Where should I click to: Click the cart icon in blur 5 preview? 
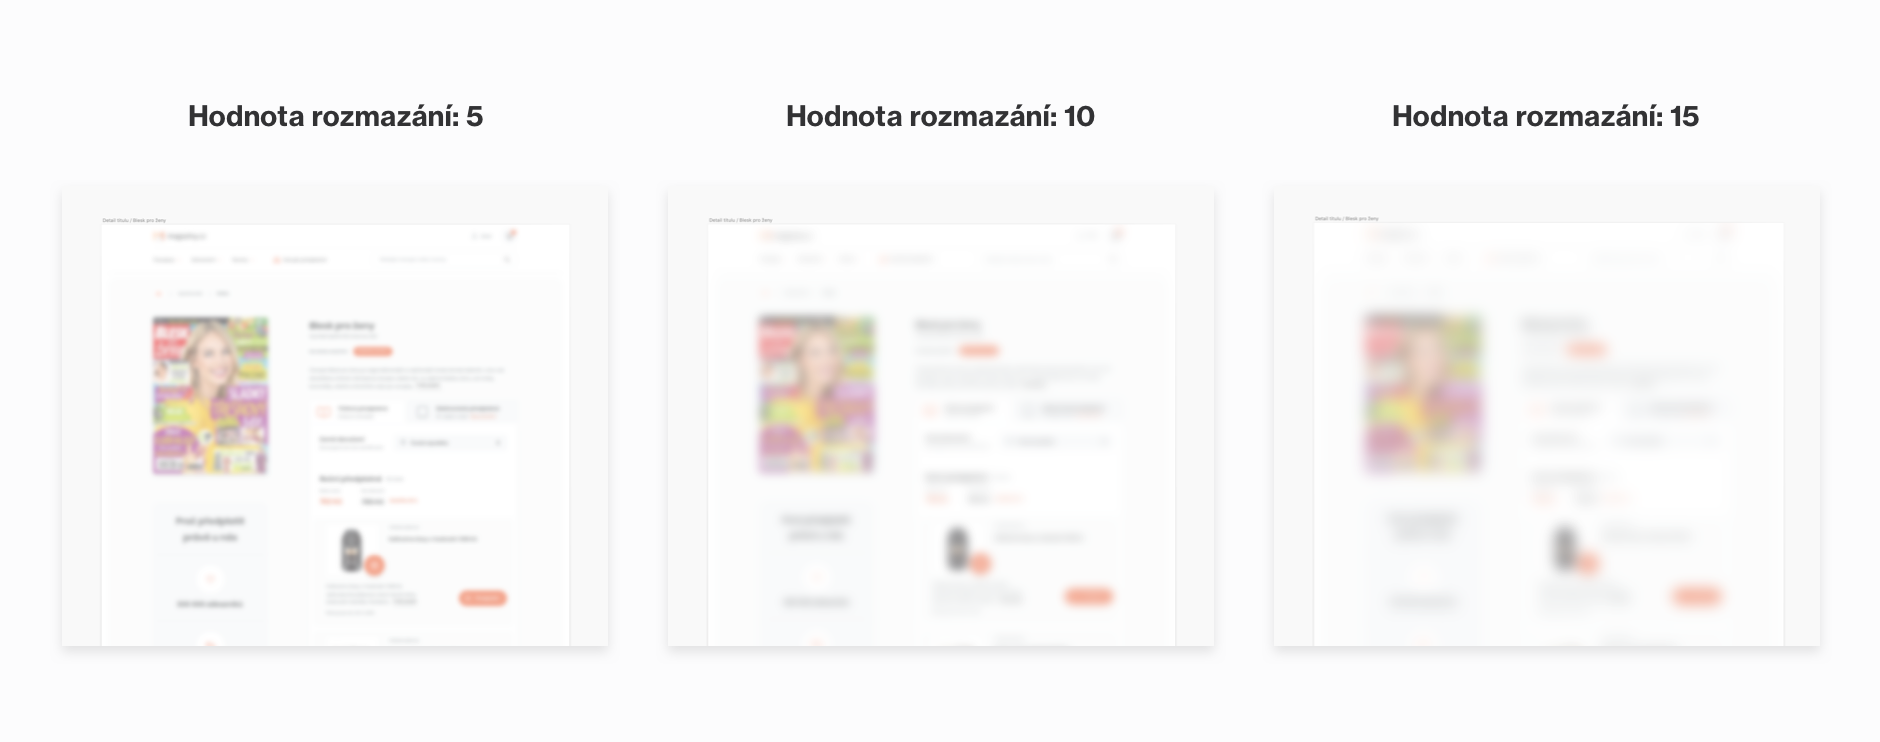511,235
